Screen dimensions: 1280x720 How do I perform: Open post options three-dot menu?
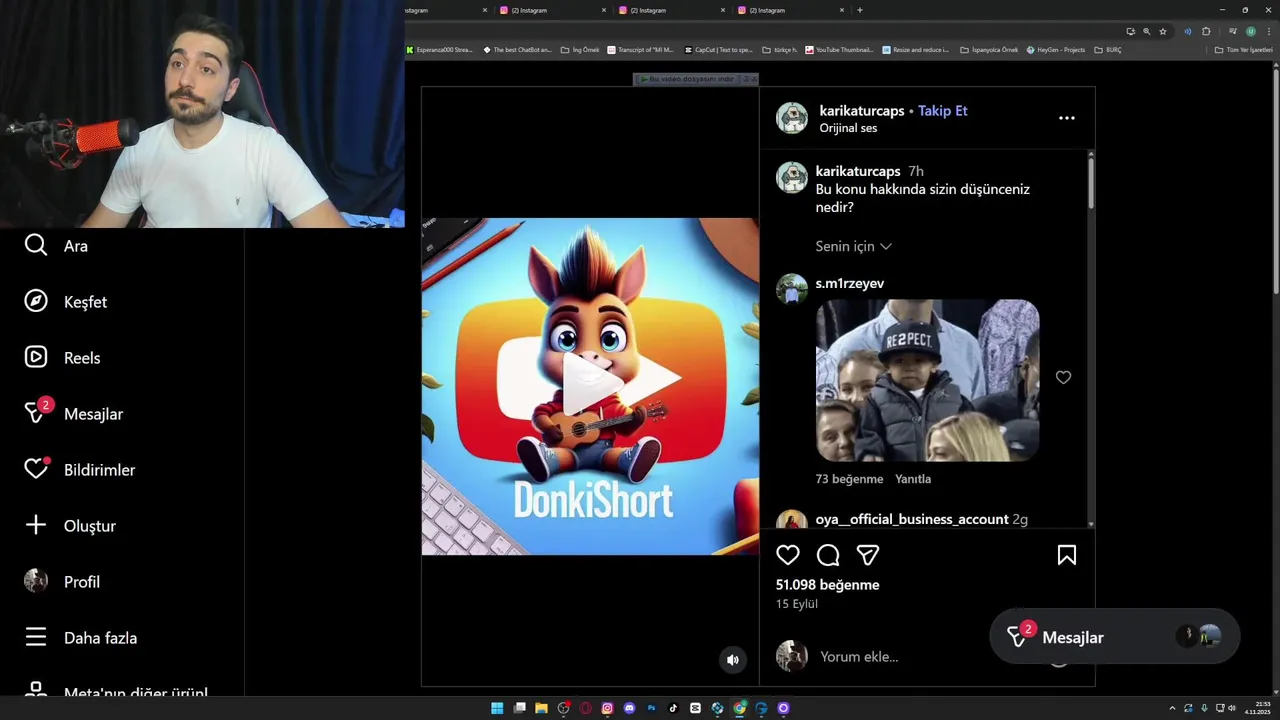point(1067,118)
